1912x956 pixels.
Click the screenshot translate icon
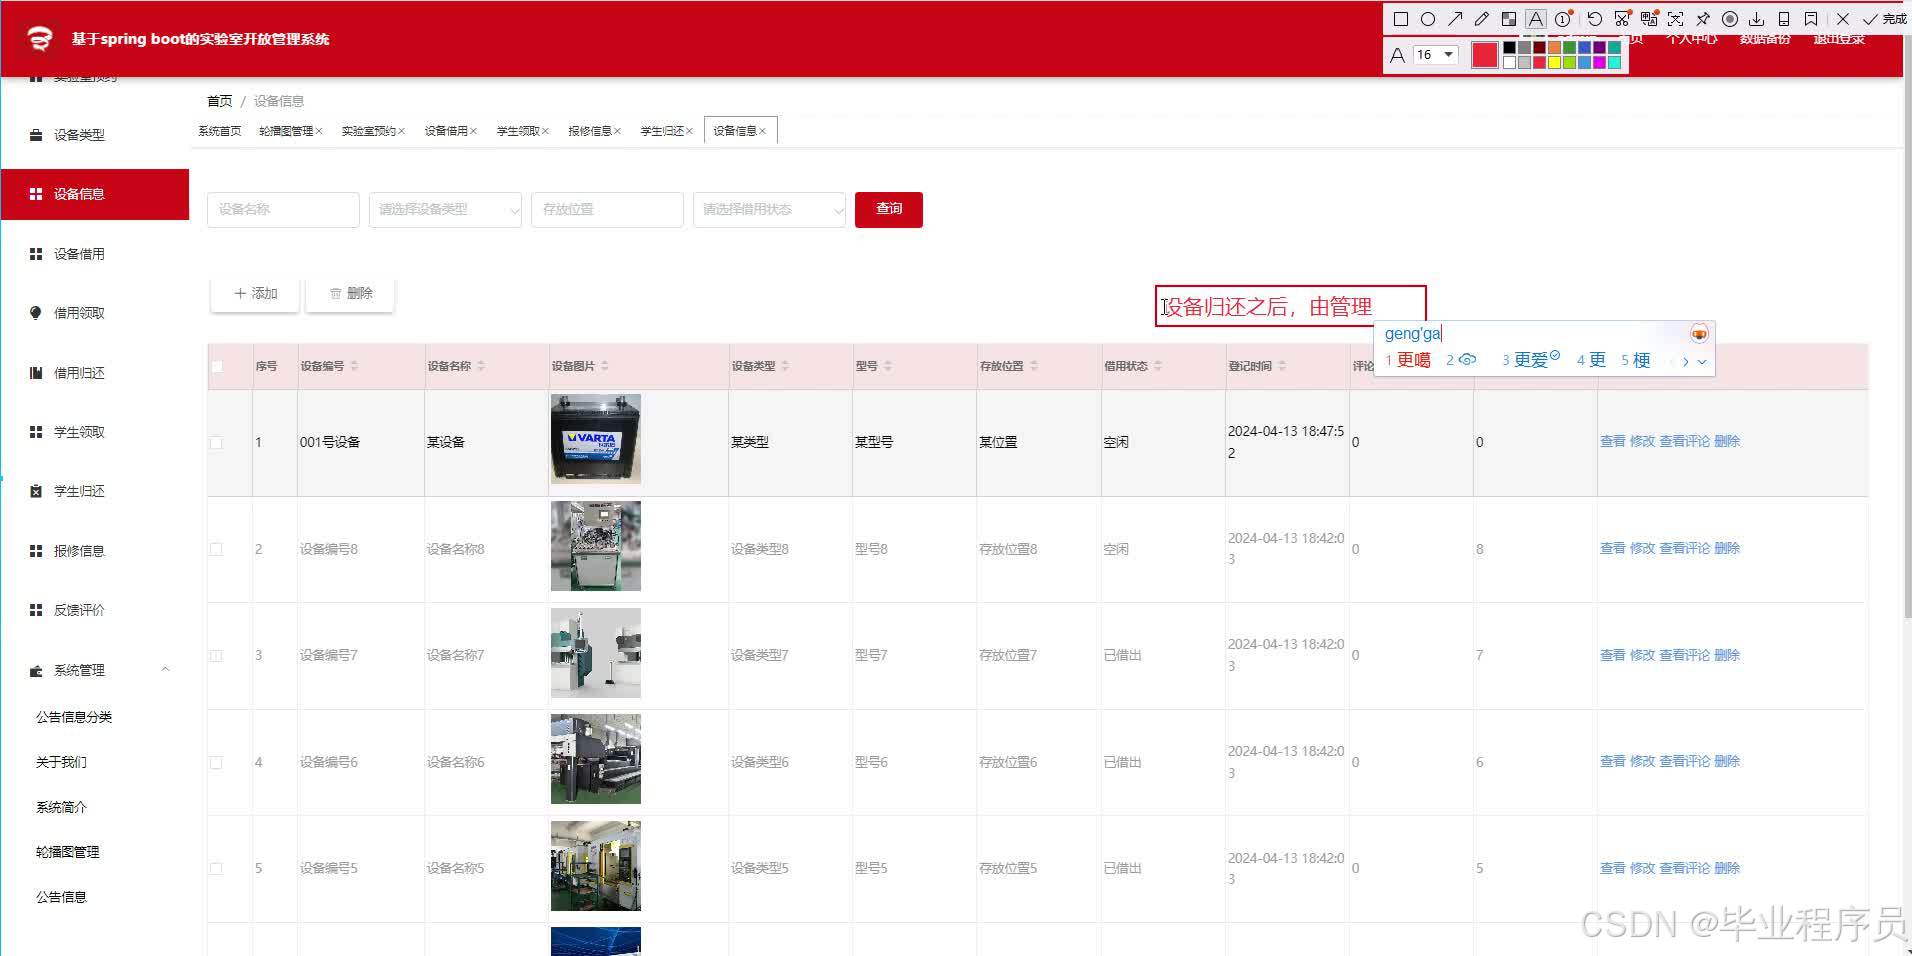click(x=1649, y=19)
